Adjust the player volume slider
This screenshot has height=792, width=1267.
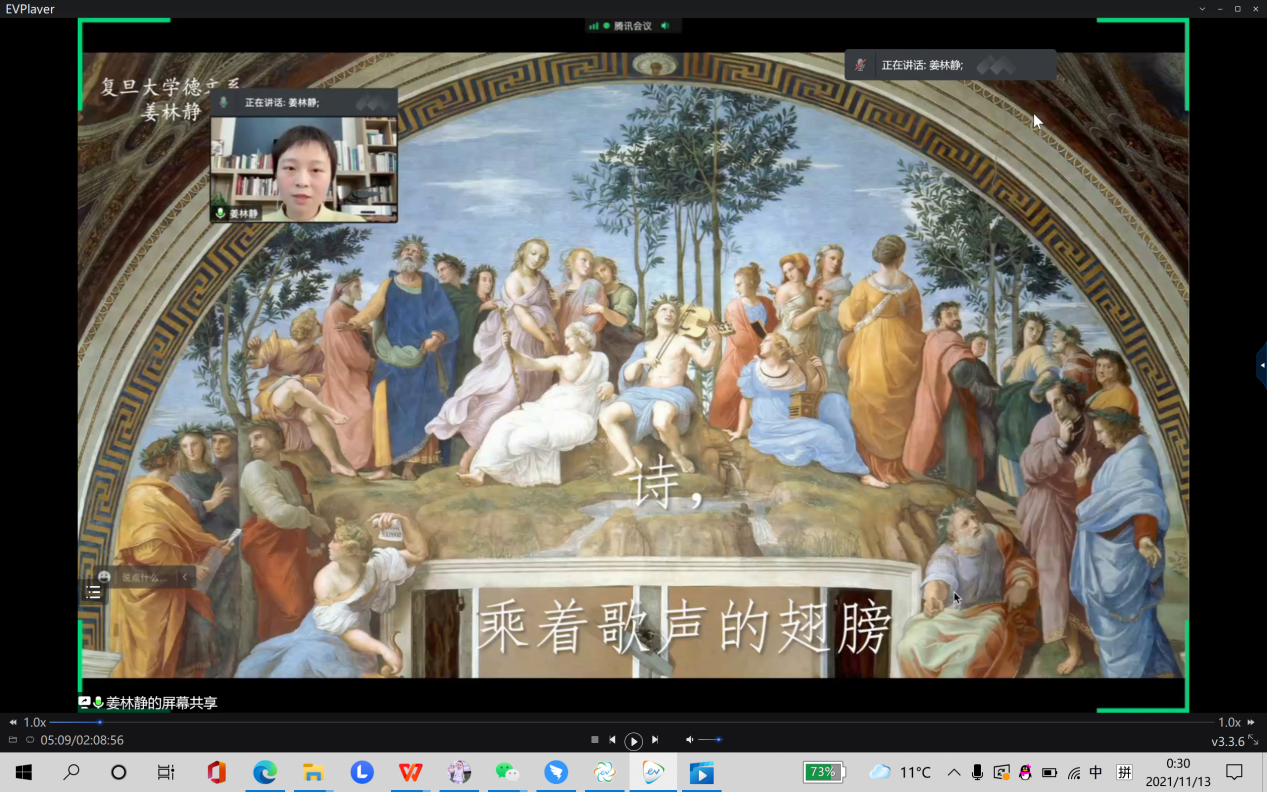(x=711, y=740)
